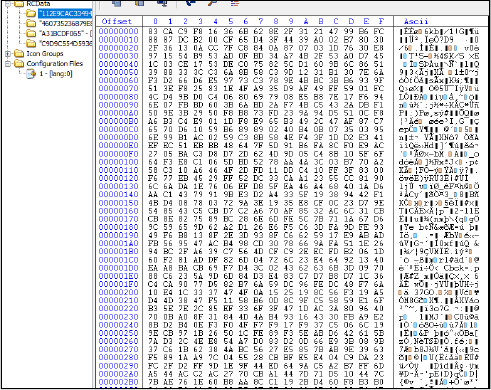Click offset row 00000250
Screen dimensions: 491x390
[x=118, y=333]
